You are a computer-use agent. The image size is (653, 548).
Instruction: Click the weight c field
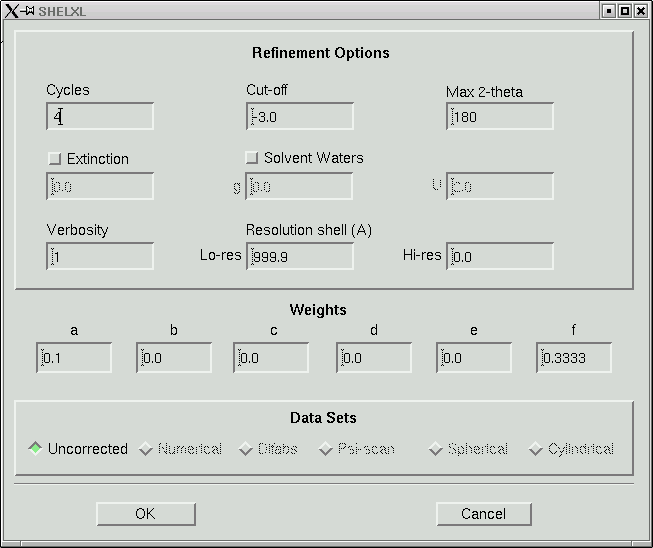[271, 357]
